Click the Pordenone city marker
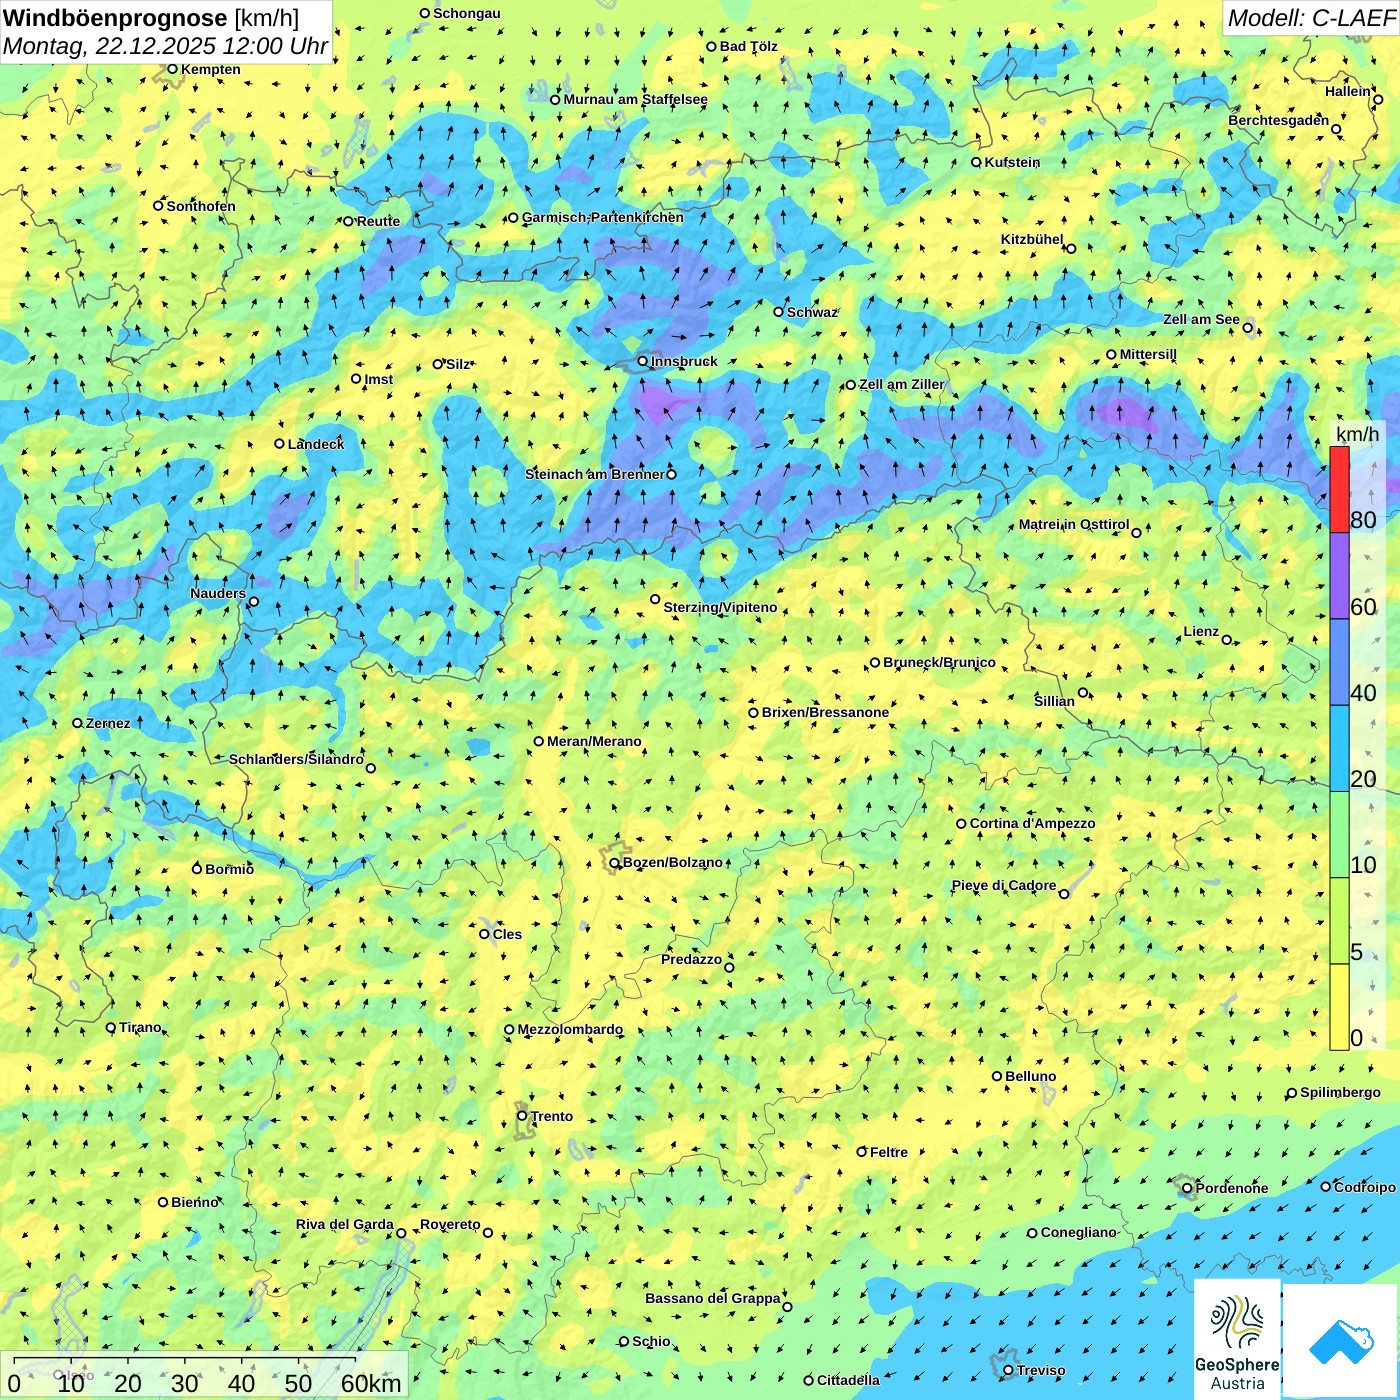The width and height of the screenshot is (1400, 1400). [x=1187, y=1188]
